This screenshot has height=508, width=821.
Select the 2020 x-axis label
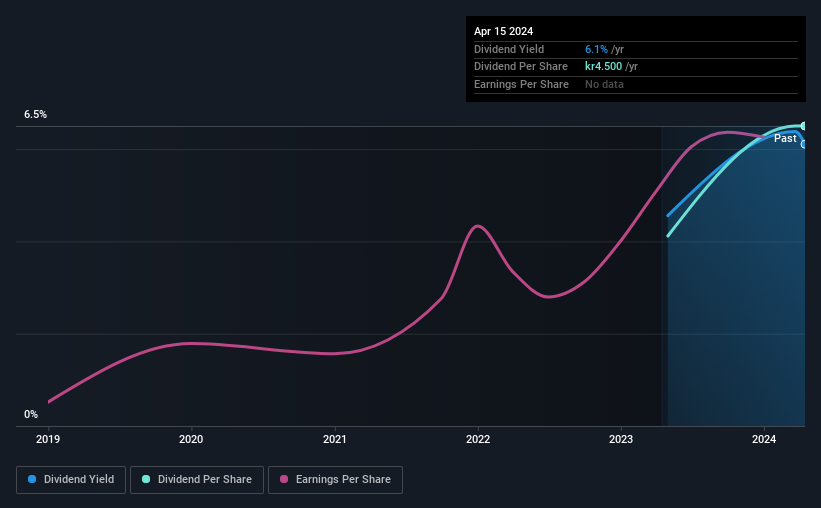[x=191, y=439]
